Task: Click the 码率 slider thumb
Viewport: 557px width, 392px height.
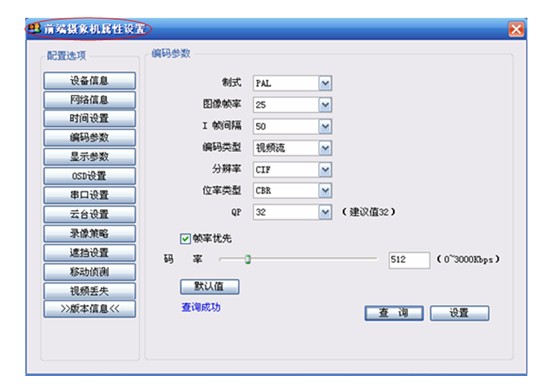Action: 248,259
